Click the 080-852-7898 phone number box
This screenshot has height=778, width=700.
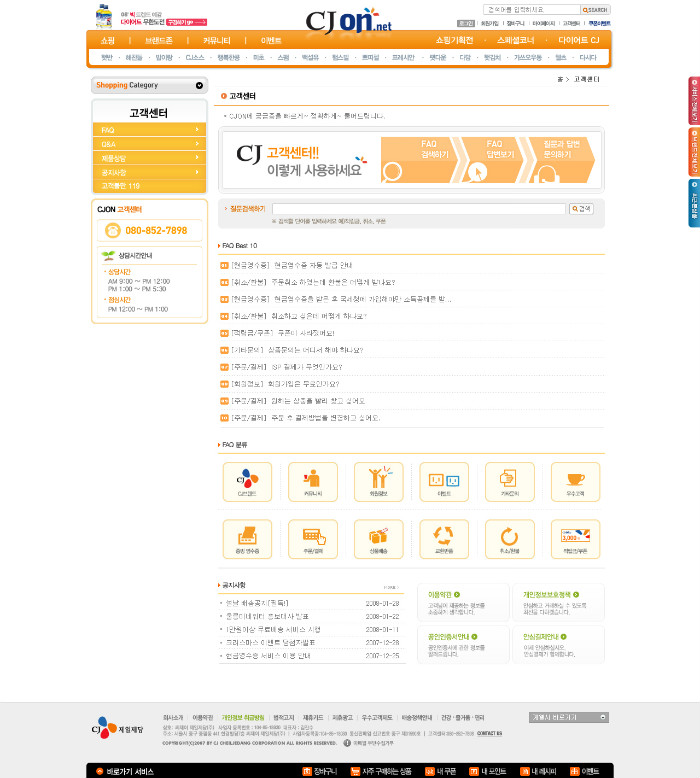(149, 231)
